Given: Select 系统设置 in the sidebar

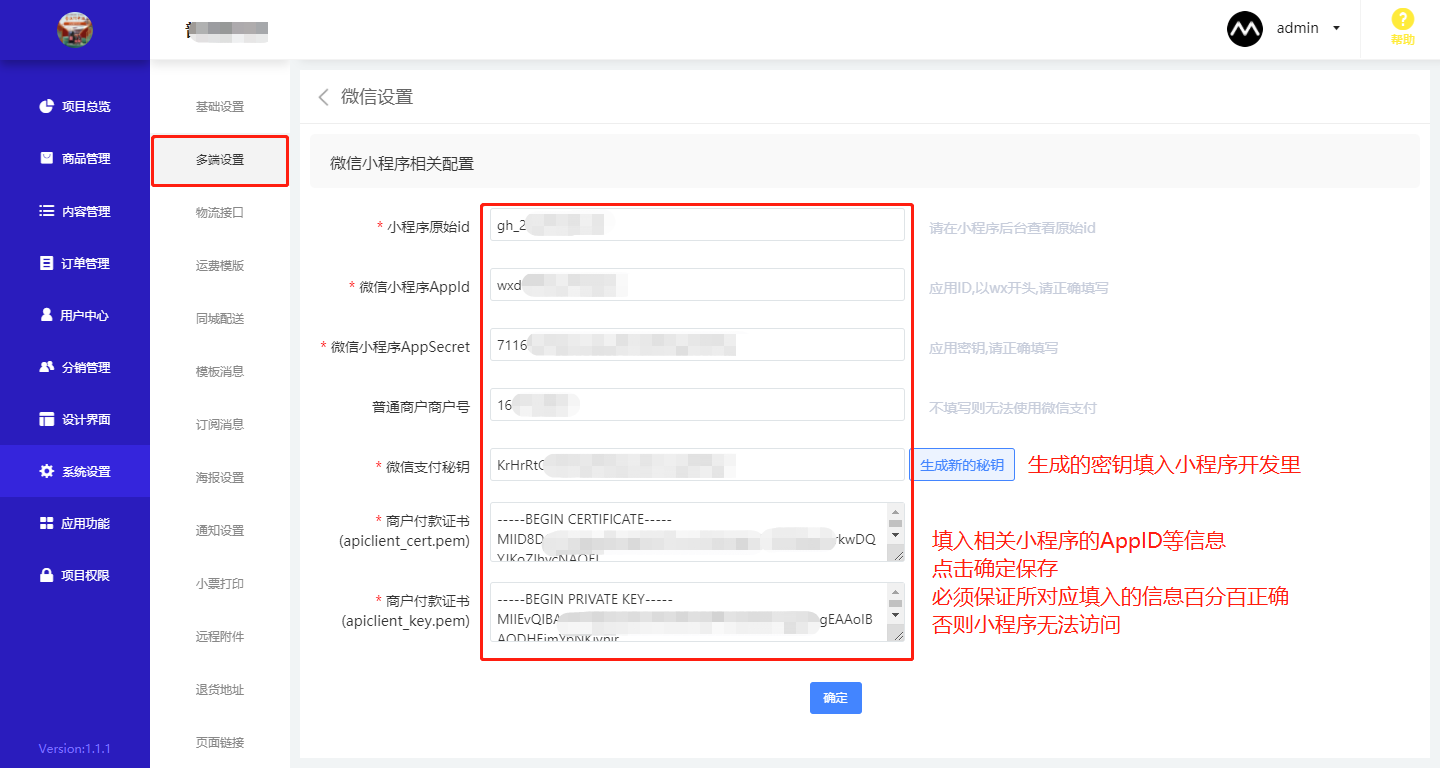Looking at the screenshot, I should 75,471.
